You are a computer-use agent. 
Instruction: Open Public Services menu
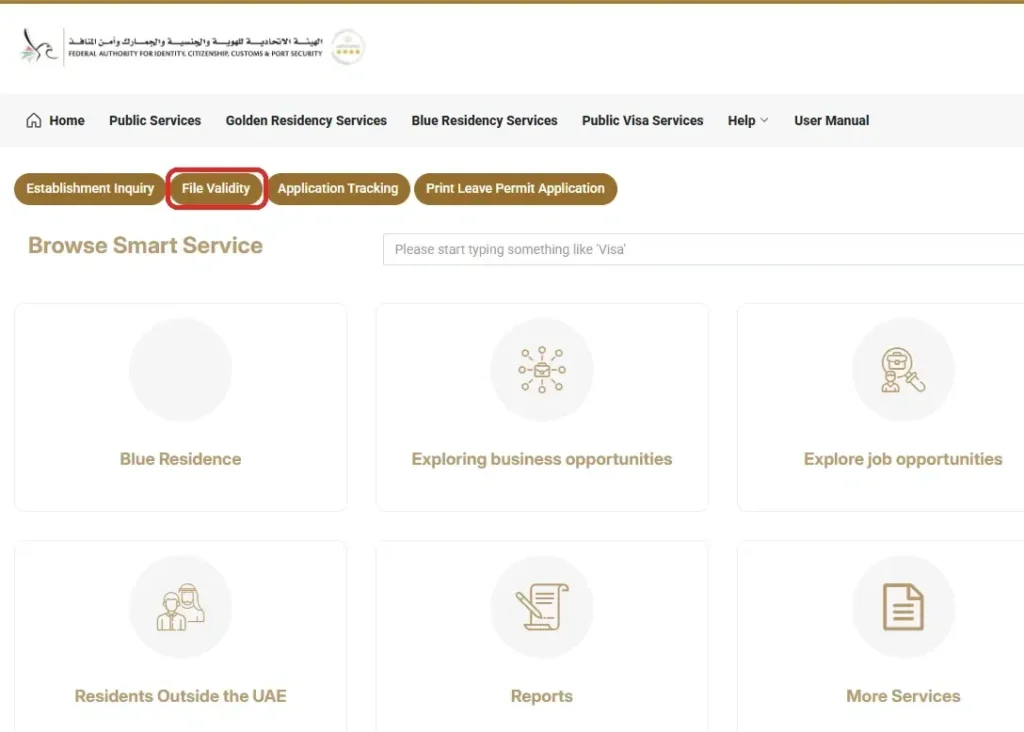tap(155, 120)
